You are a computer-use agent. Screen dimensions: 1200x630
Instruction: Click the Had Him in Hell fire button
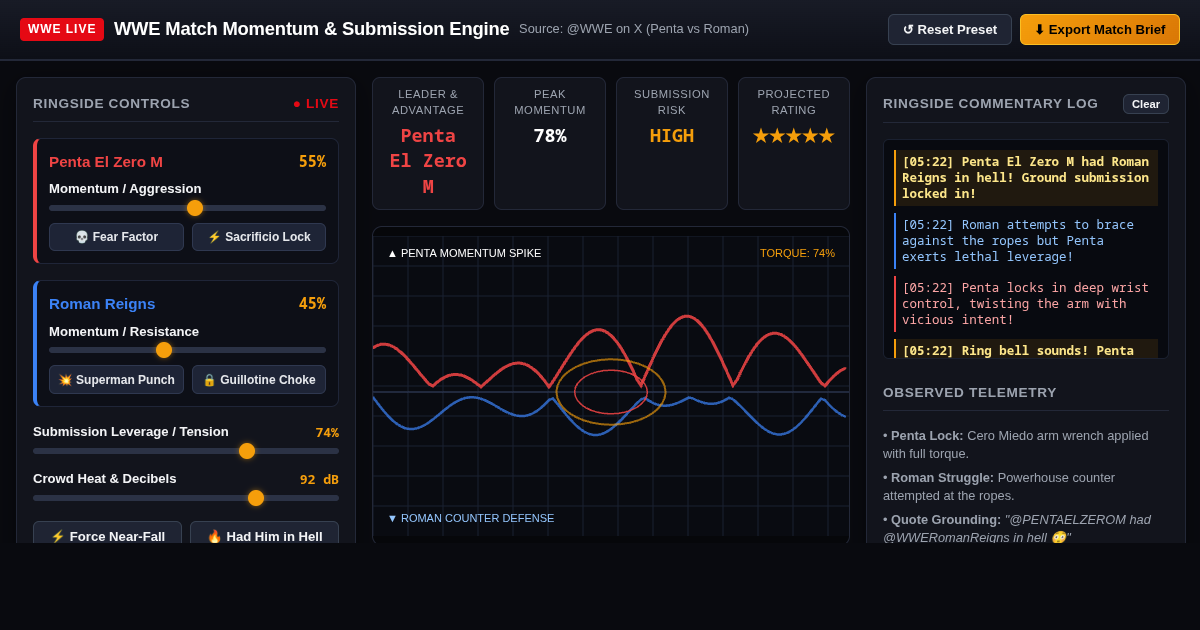(265, 536)
